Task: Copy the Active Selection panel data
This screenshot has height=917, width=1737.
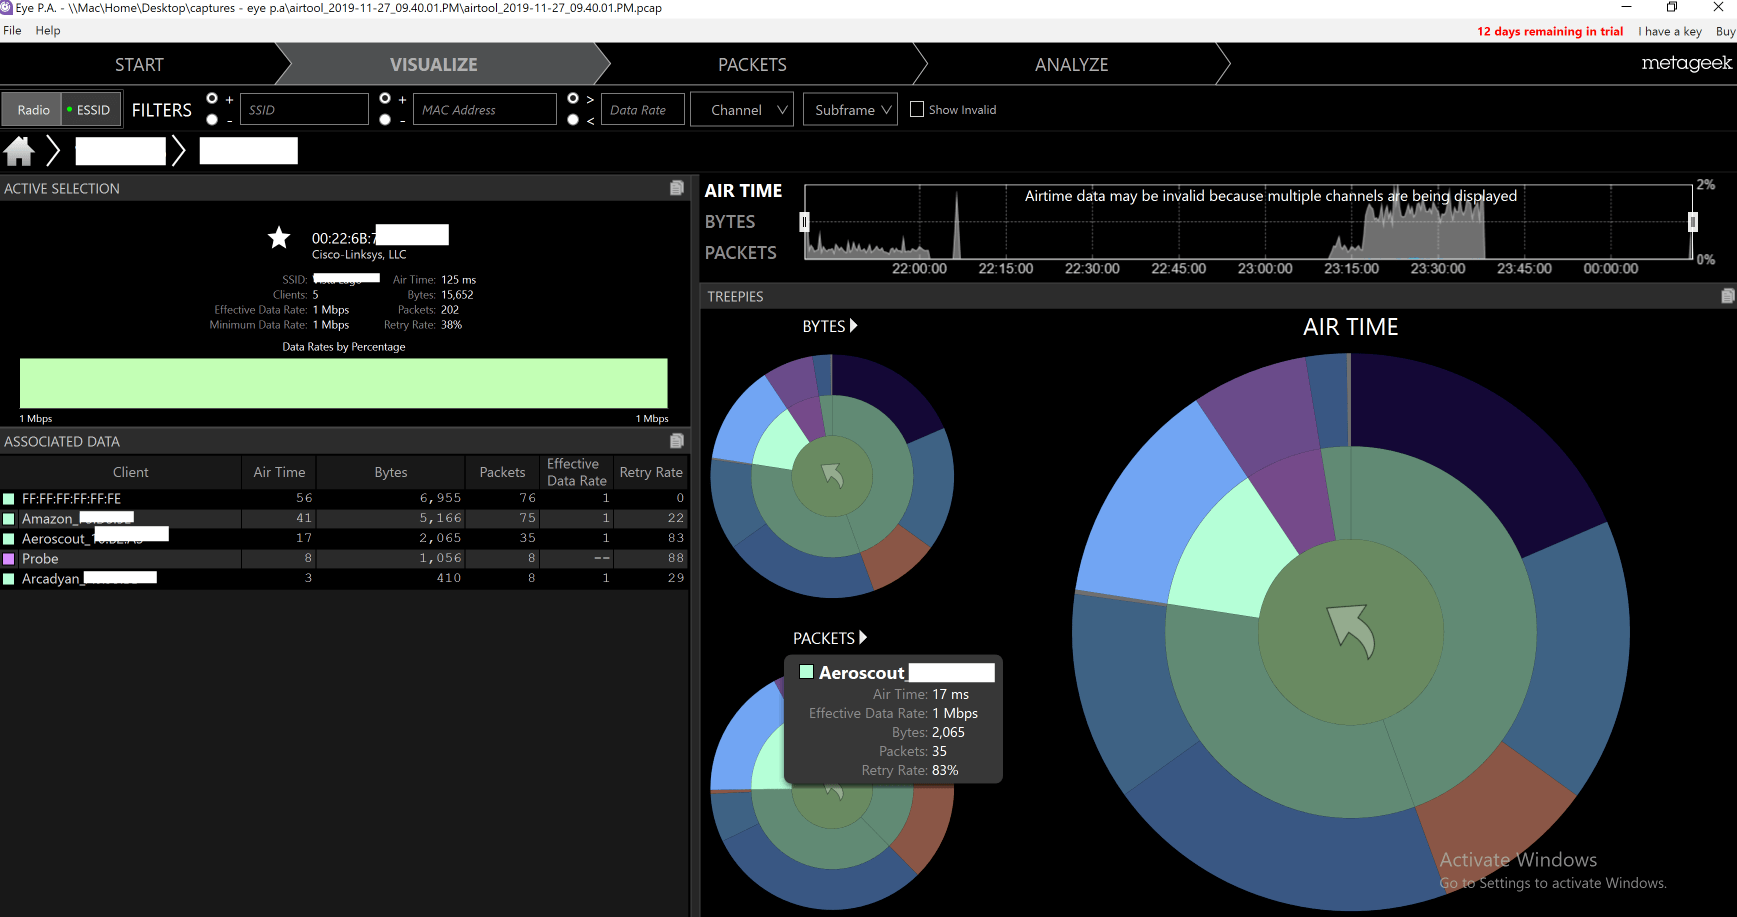Action: 677,188
